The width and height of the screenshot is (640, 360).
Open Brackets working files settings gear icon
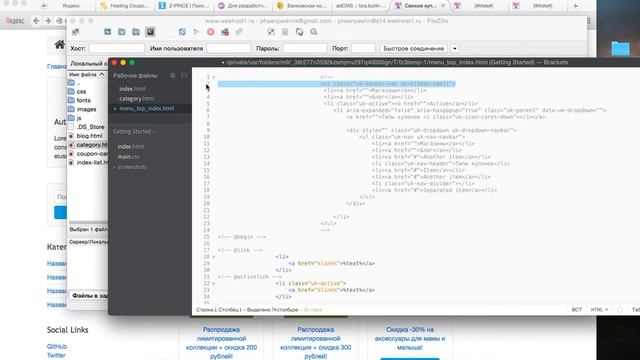click(173, 76)
